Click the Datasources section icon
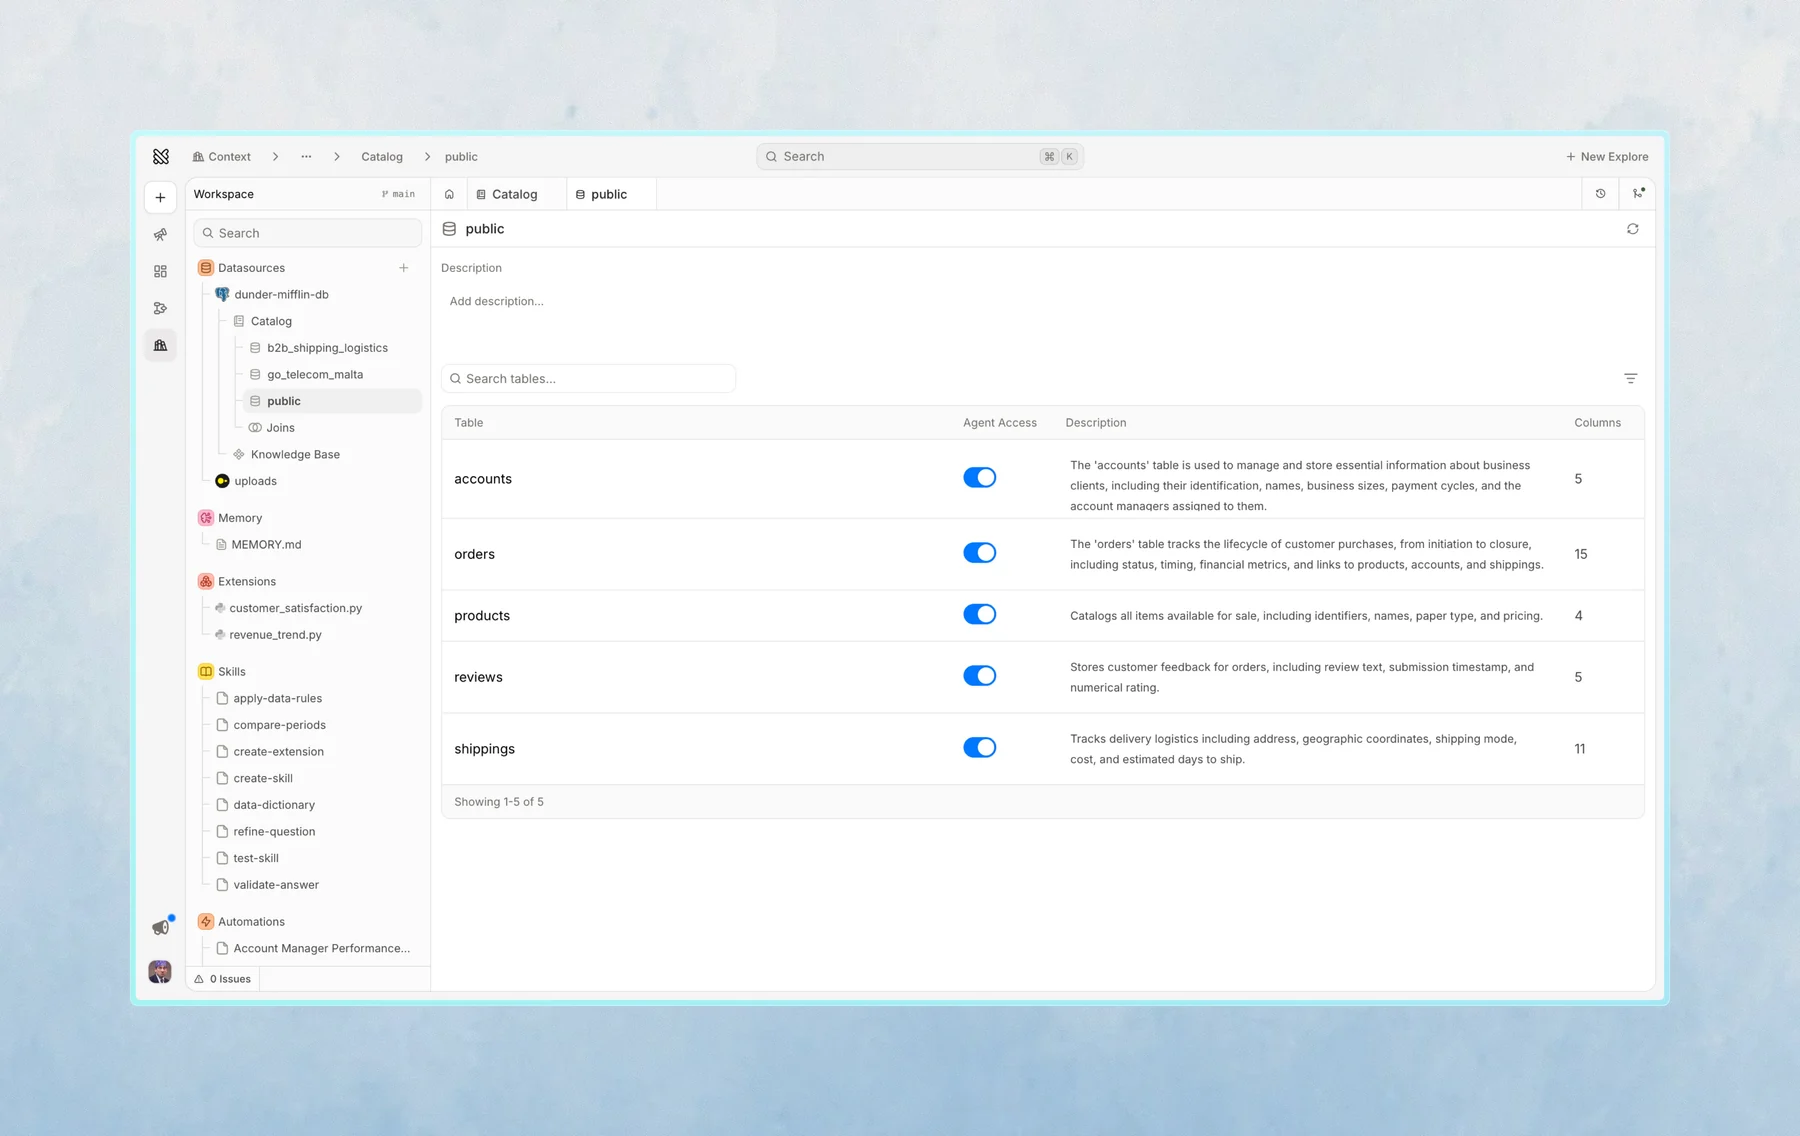Screen dimensions: 1800x1136 (206, 268)
